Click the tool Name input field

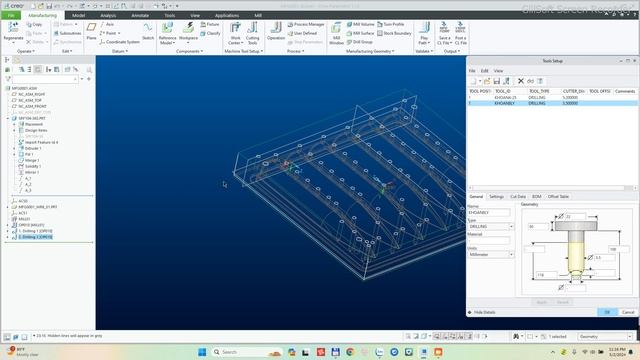pyautogui.click(x=489, y=213)
